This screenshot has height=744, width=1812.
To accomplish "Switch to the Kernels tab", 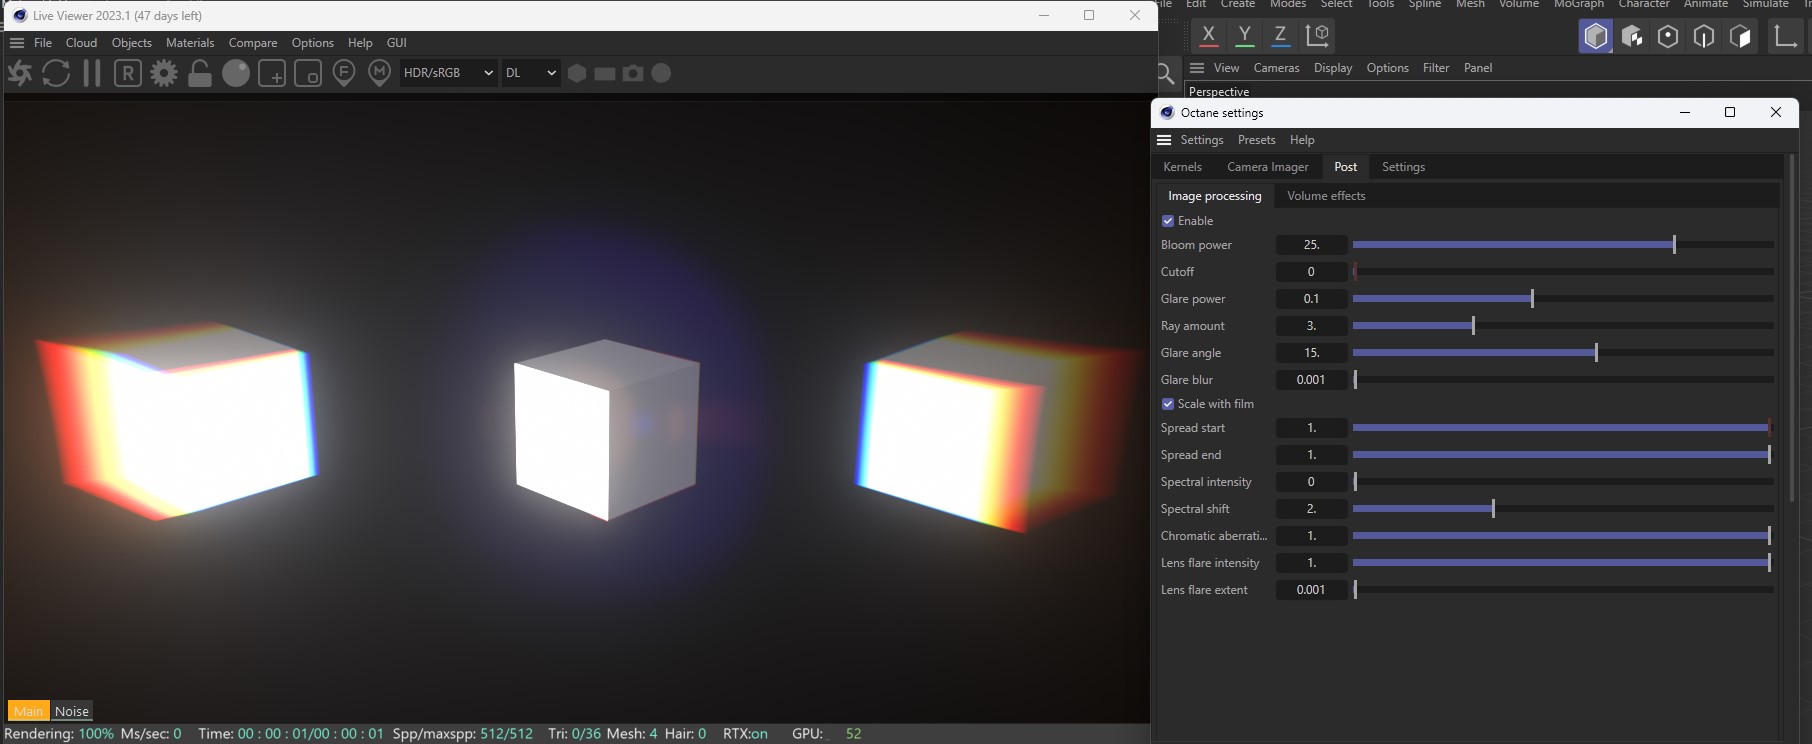I will (1182, 167).
